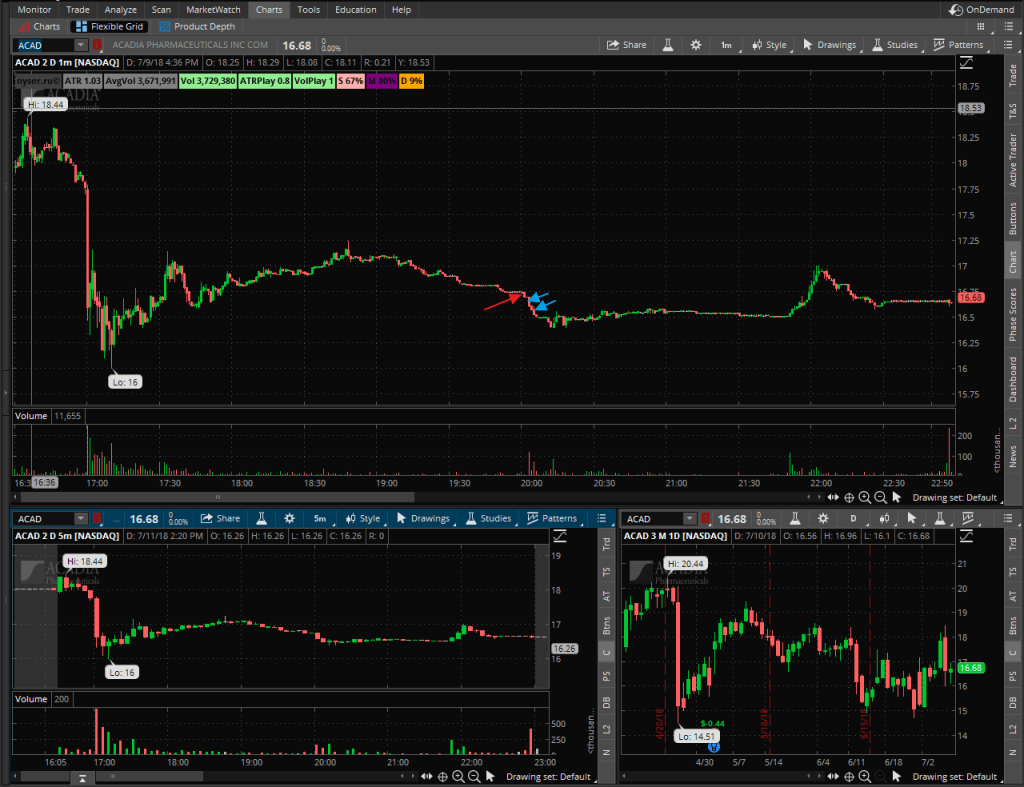Screen dimensions: 1024x787
Task: Toggle the L2 panel on daily chart
Action: [1012, 729]
